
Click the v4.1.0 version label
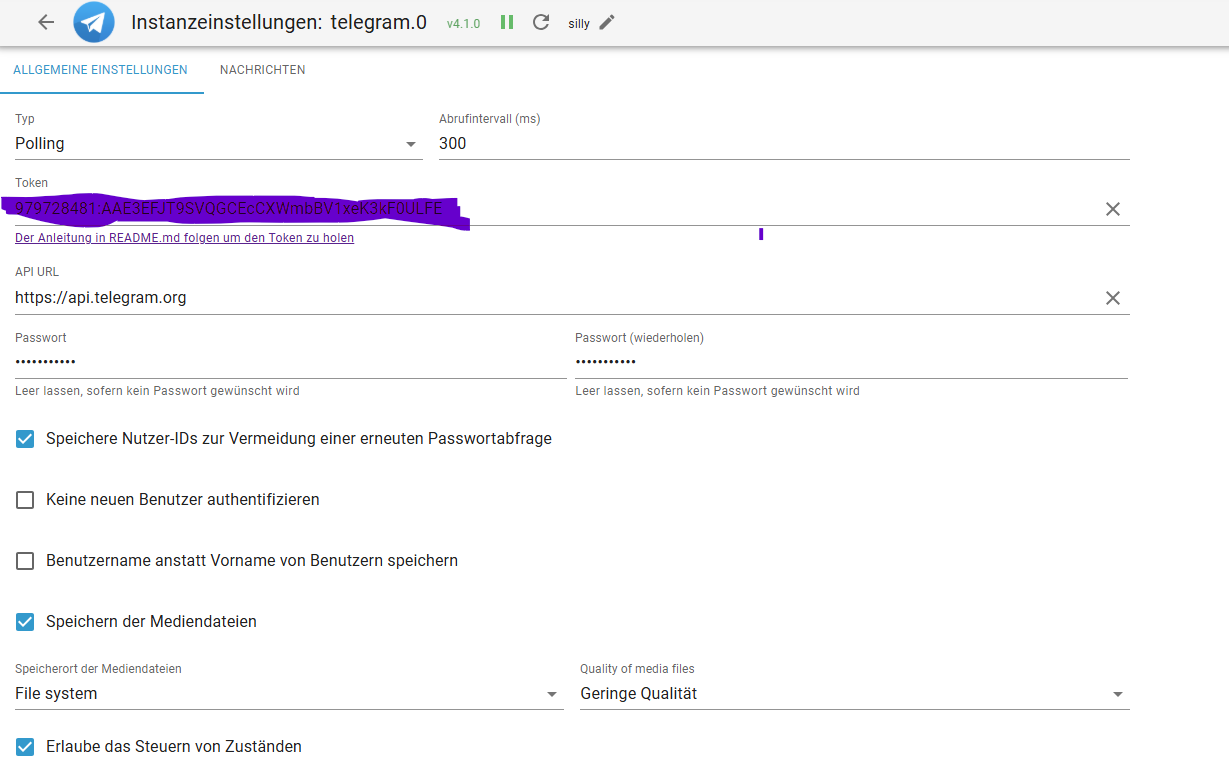(464, 23)
